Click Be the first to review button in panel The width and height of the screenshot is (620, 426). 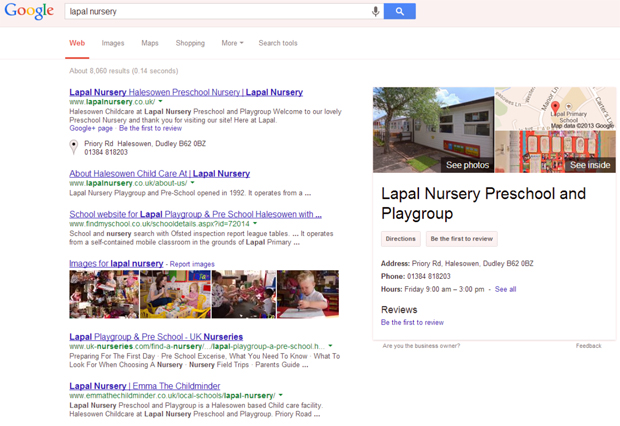pyautogui.click(x=461, y=239)
